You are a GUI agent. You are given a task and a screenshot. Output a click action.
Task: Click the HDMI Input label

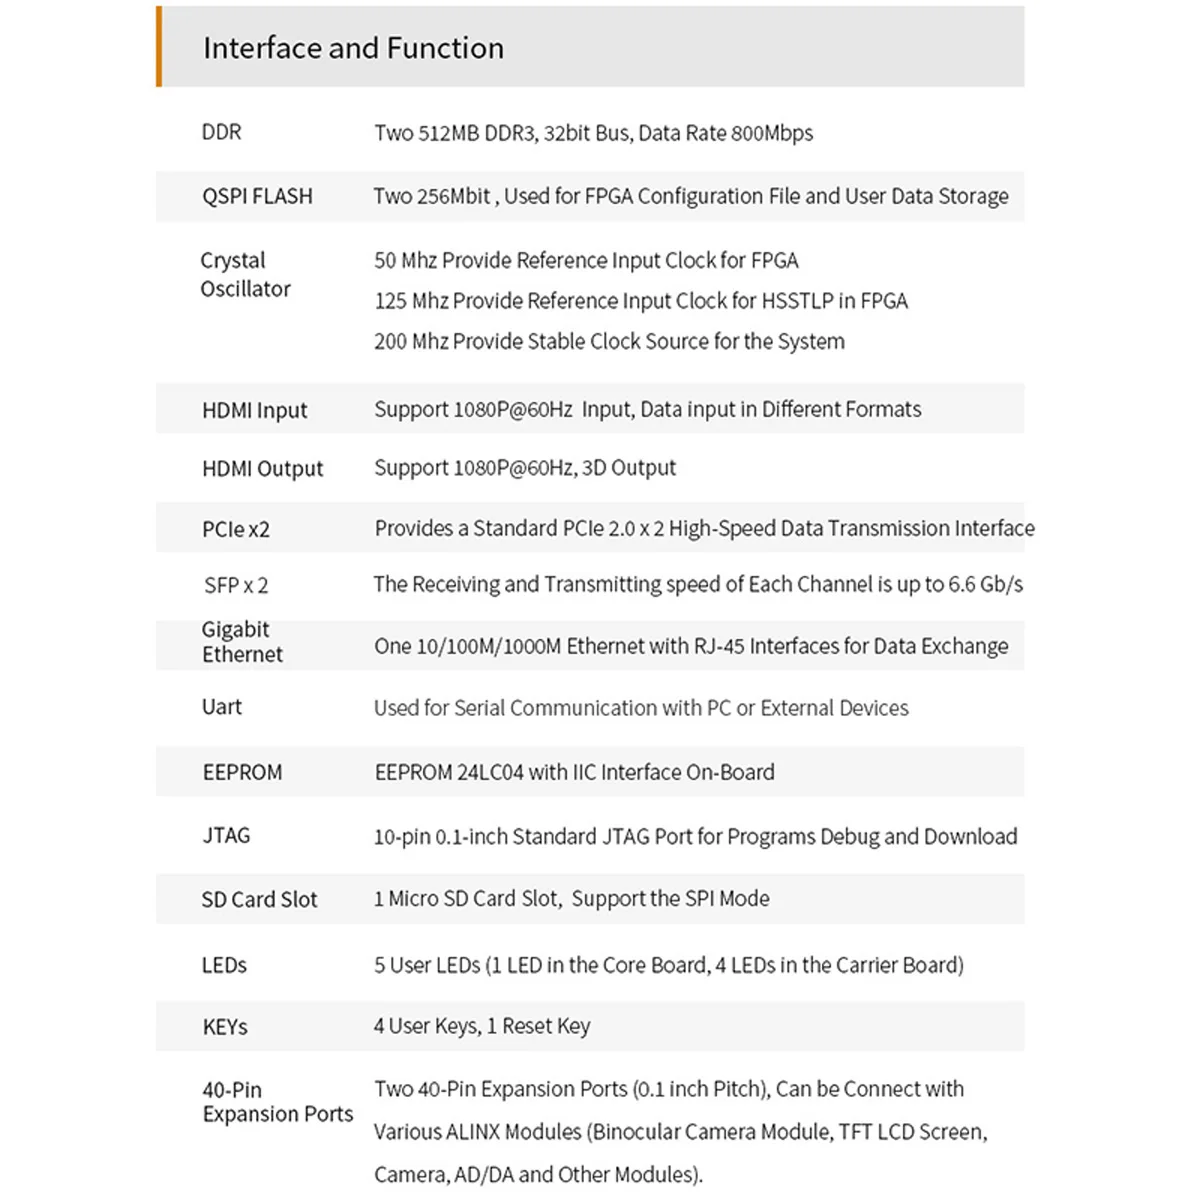[x=254, y=410]
